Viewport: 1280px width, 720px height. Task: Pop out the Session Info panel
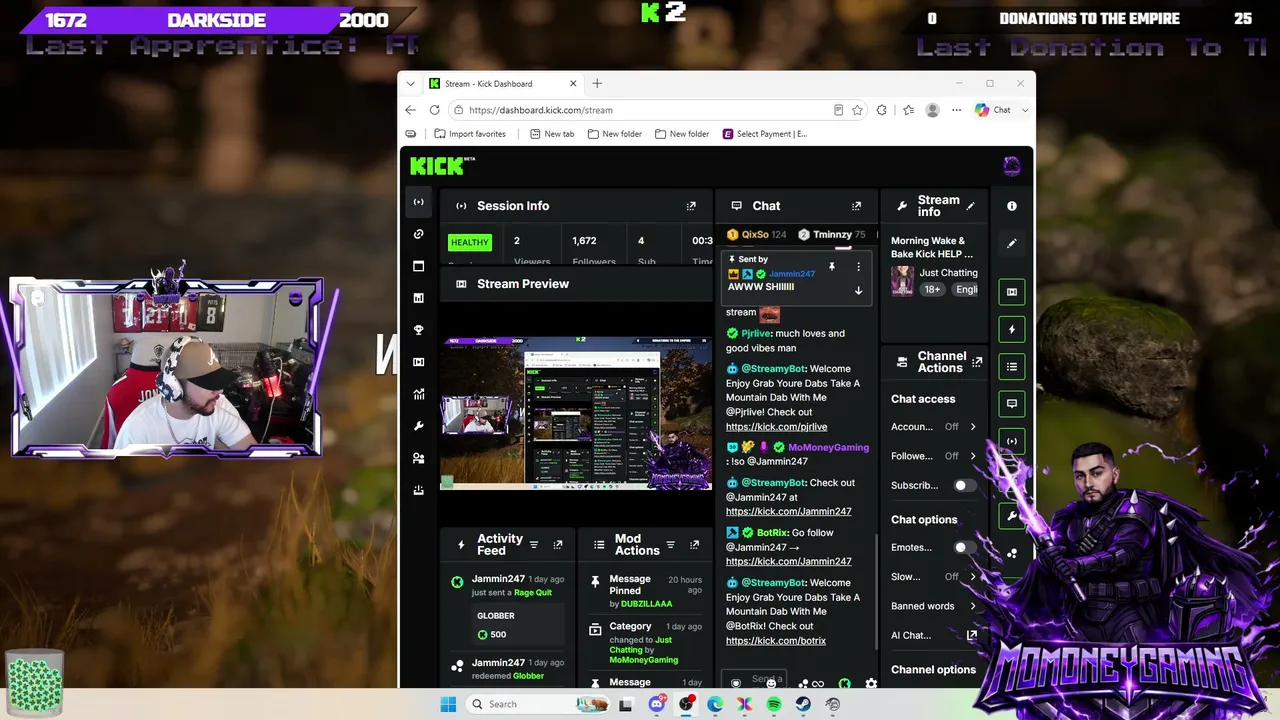coord(691,206)
